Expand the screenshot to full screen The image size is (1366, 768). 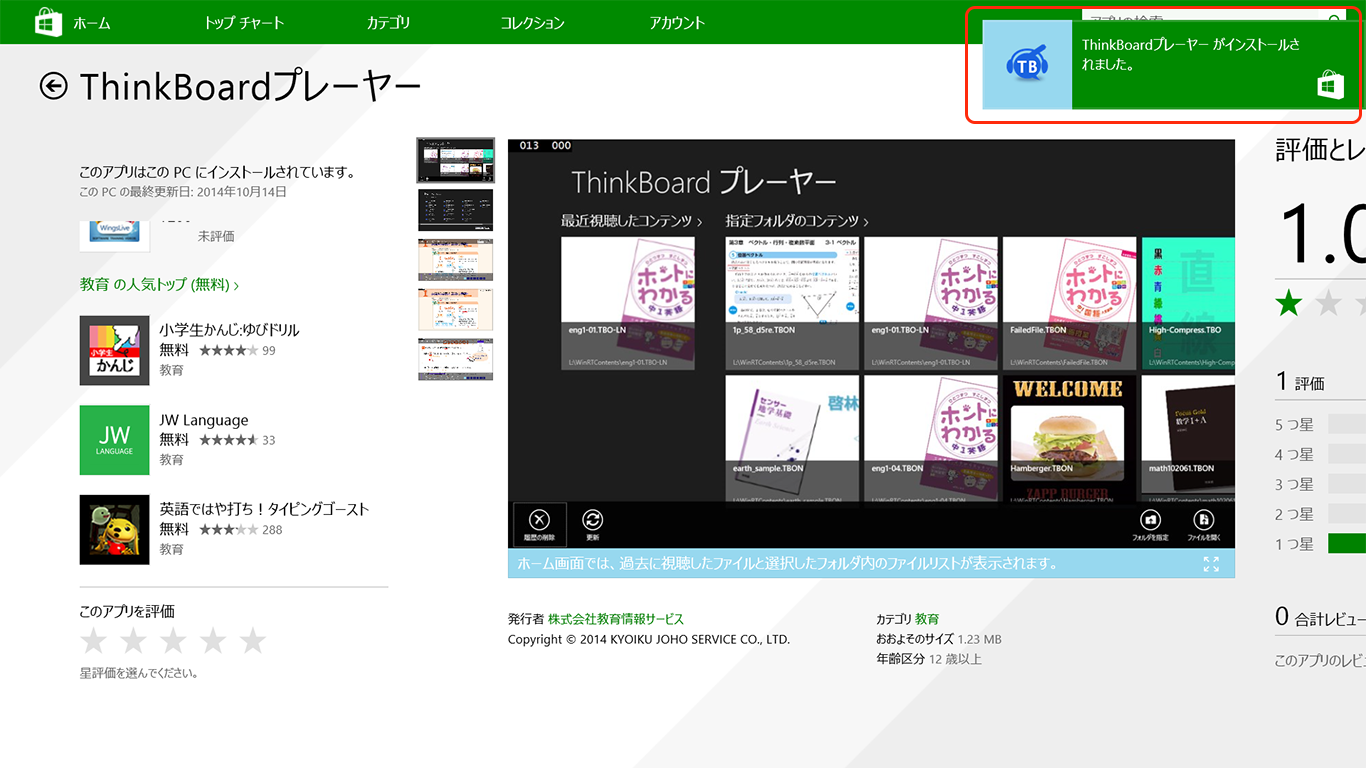pos(1211,564)
